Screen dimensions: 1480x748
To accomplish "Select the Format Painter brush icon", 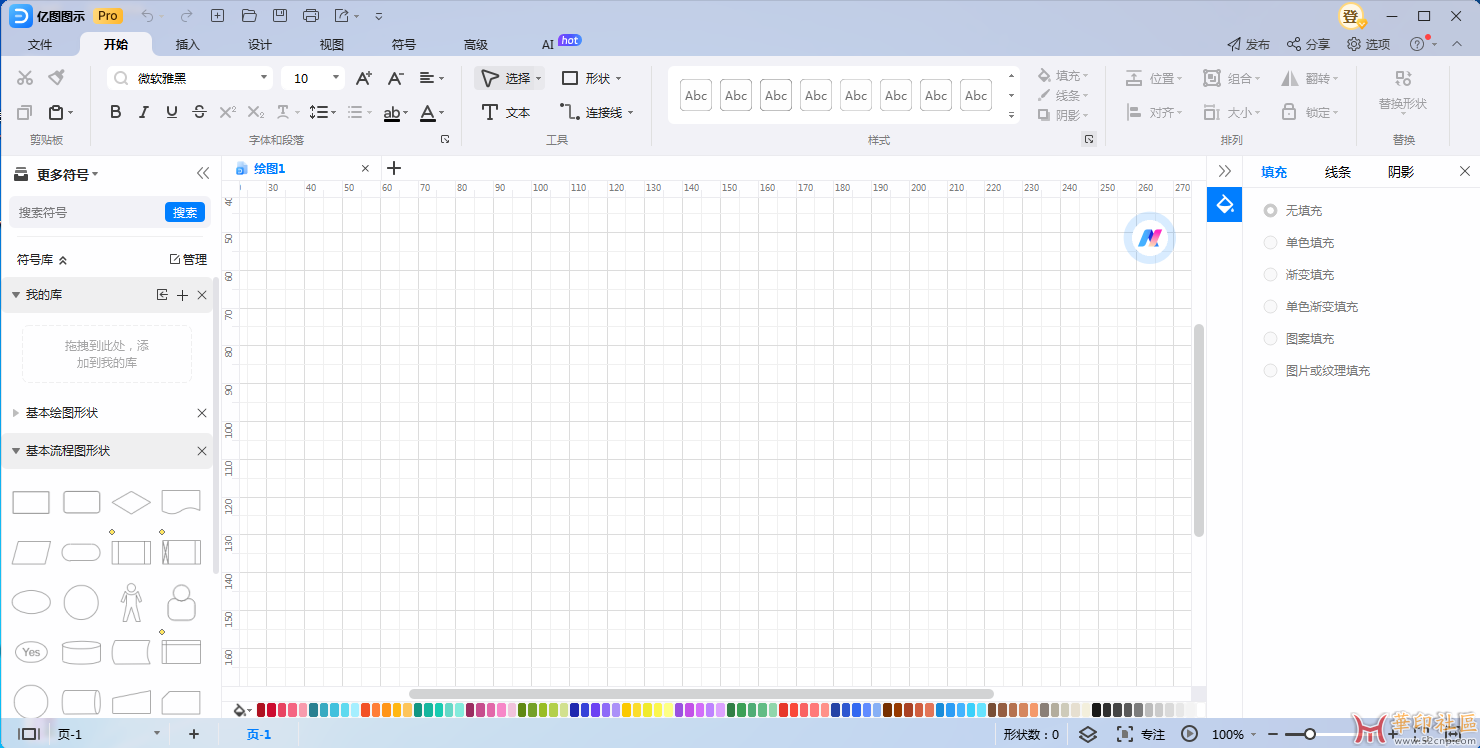I will [57, 78].
